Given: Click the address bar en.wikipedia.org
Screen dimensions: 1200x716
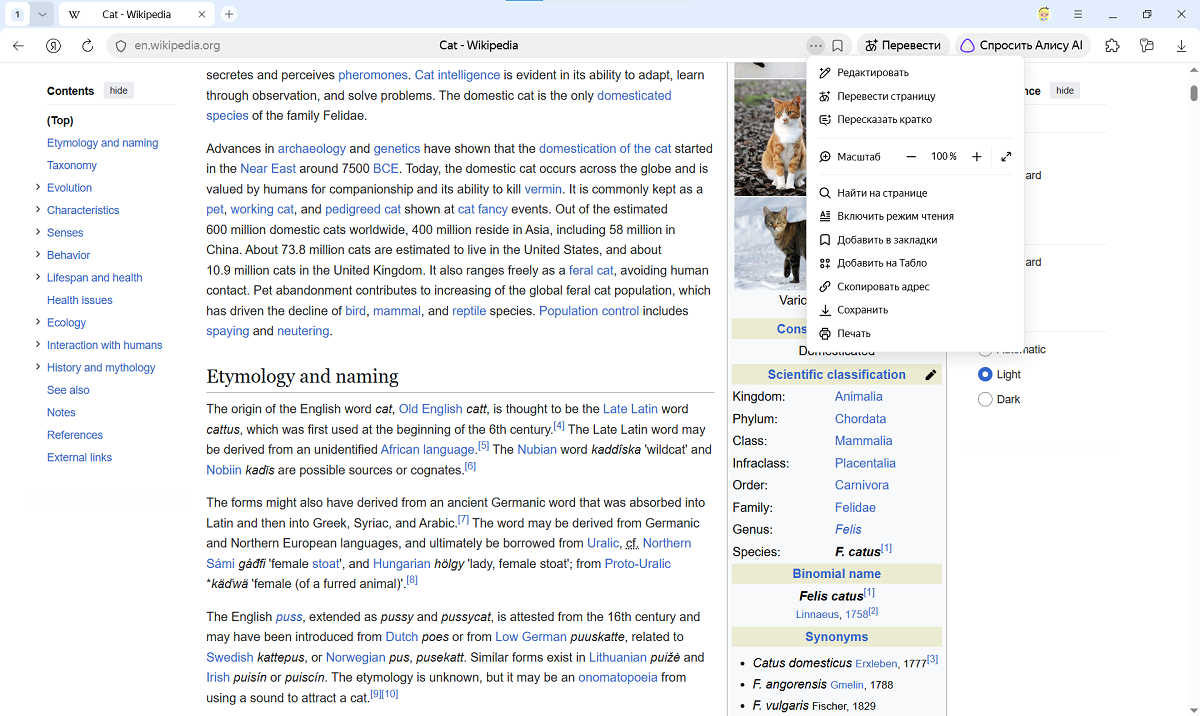Looking at the screenshot, I should coord(178,45).
